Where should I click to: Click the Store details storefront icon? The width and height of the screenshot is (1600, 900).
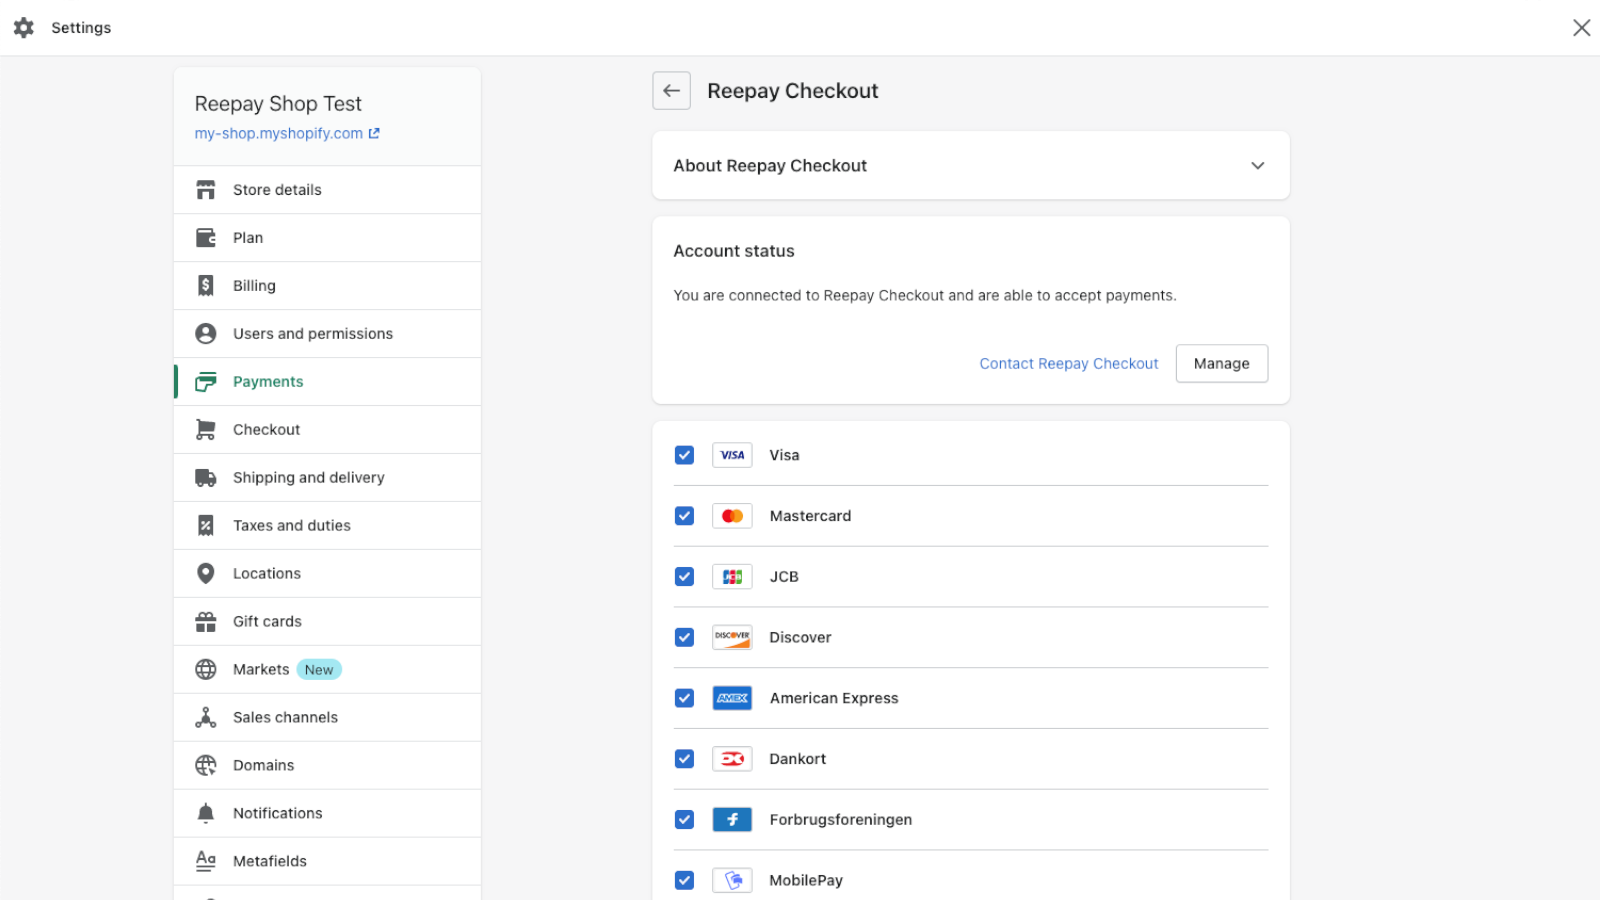point(206,190)
